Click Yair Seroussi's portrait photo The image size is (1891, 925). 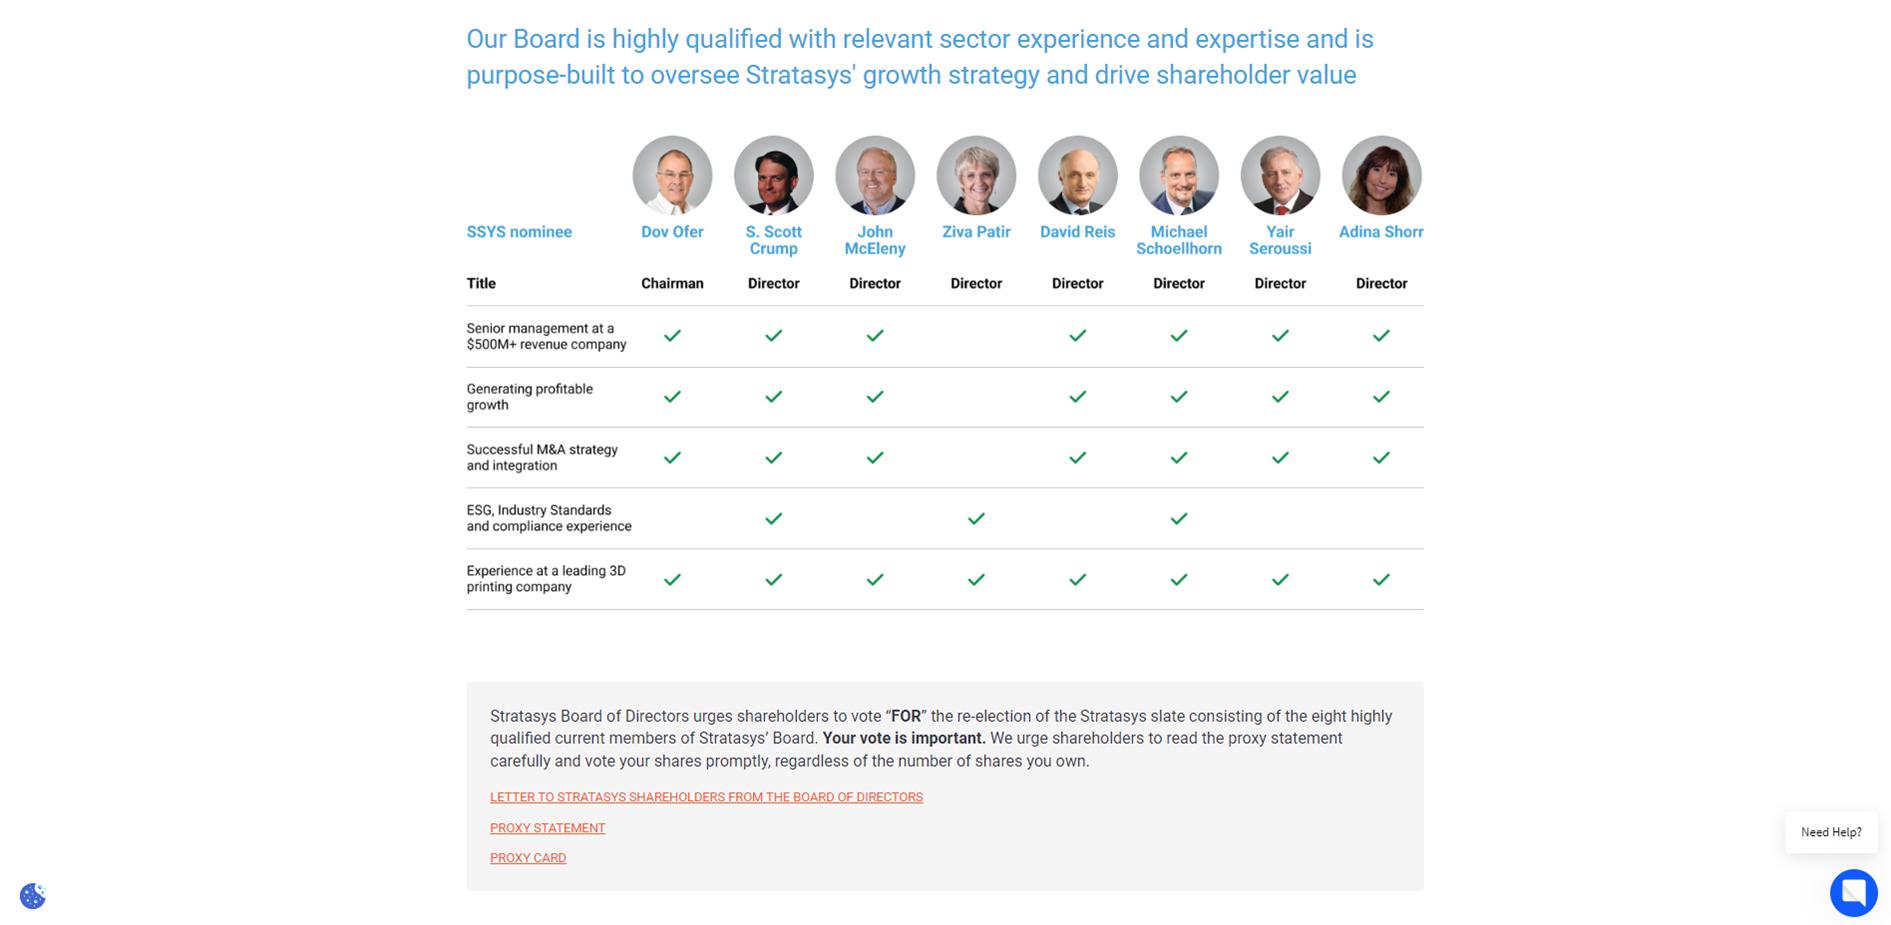tap(1280, 176)
